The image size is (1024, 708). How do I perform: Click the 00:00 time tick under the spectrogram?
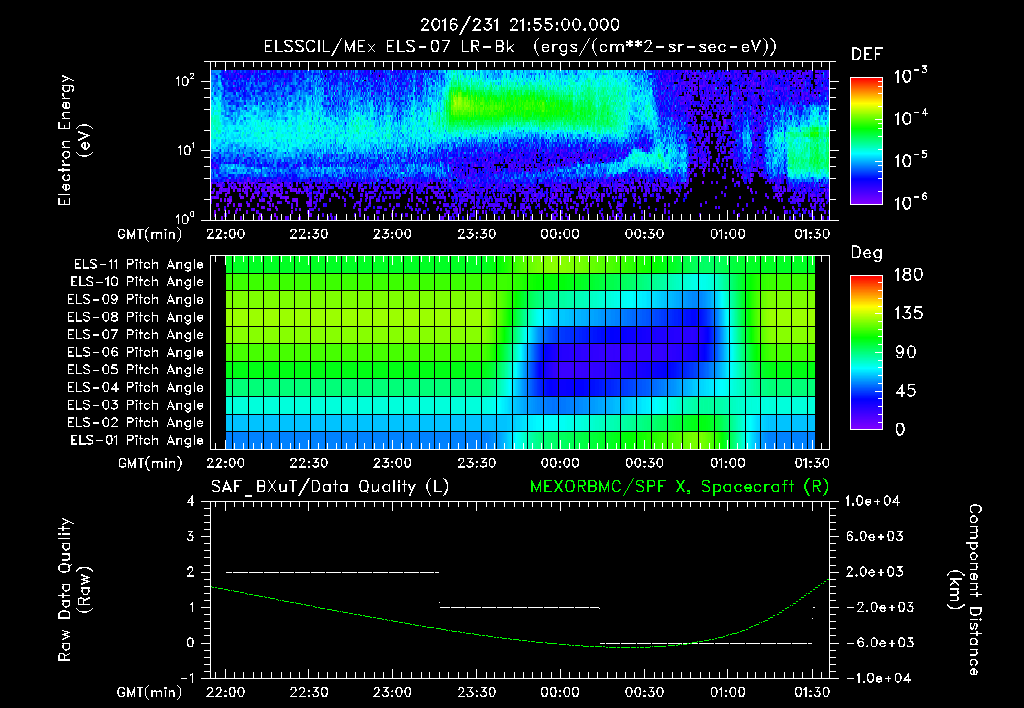pos(560,234)
